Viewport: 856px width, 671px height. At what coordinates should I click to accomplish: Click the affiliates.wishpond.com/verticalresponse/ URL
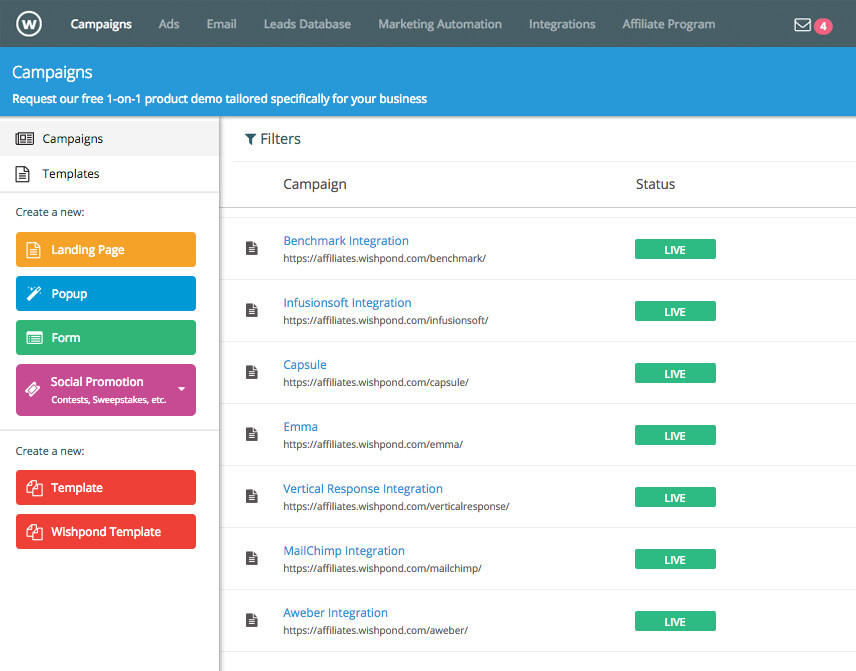pos(396,506)
